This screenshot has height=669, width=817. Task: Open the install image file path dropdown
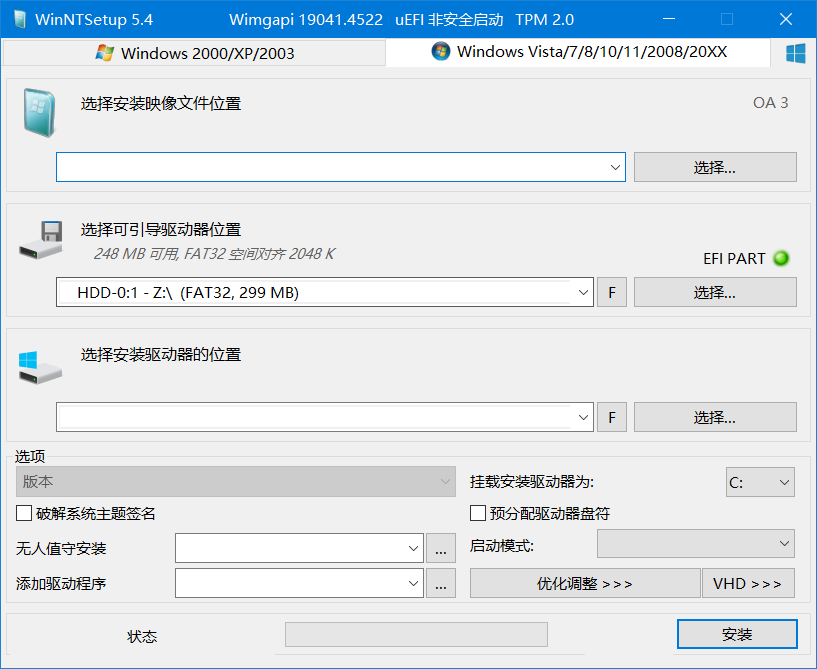tap(615, 167)
